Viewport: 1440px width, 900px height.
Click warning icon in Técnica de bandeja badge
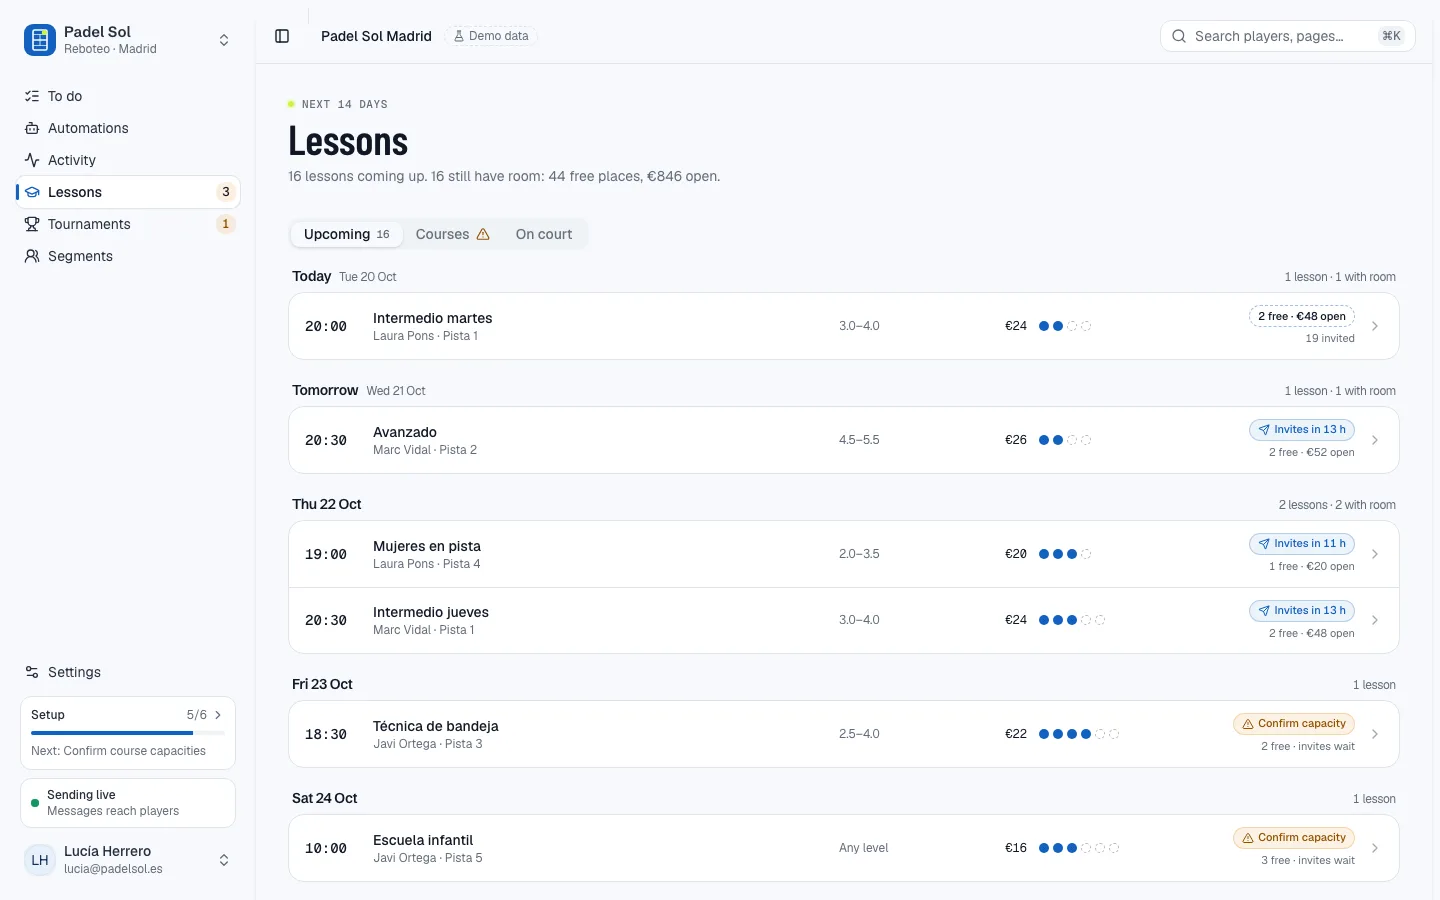pos(1248,724)
